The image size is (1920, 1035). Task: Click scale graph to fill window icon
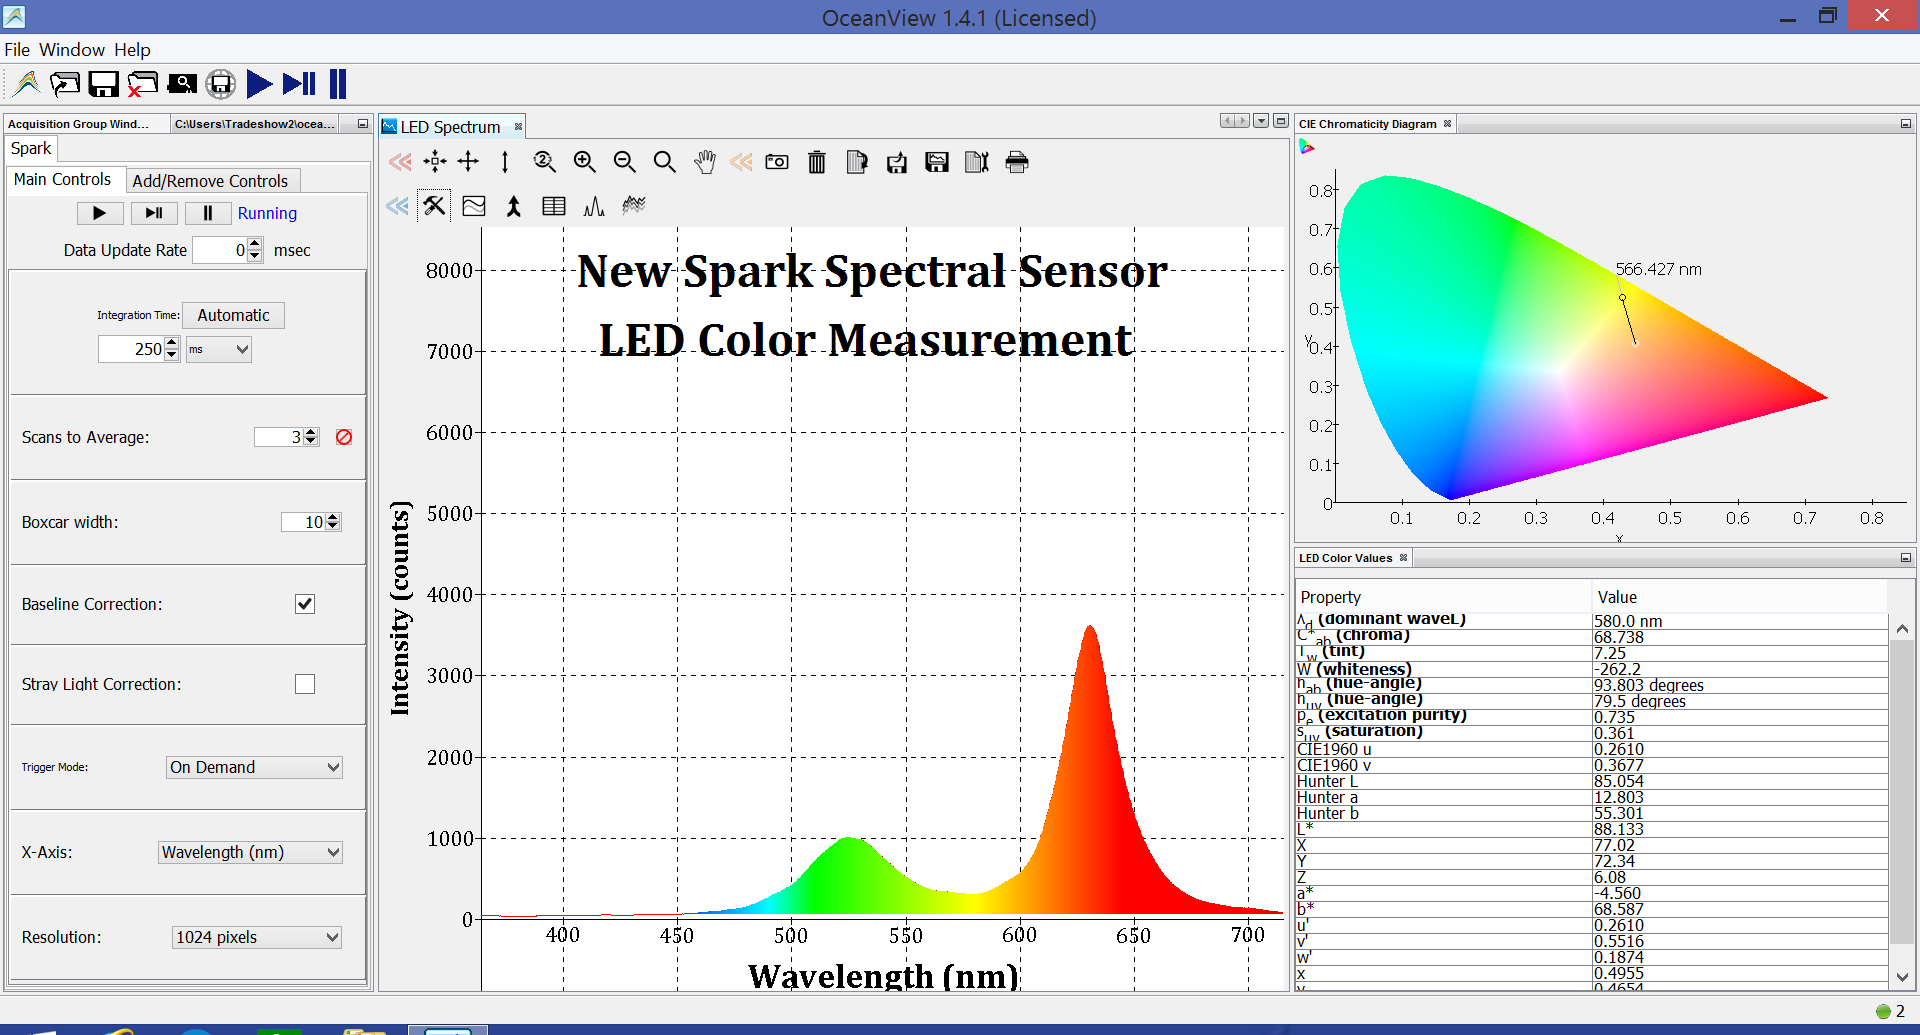click(435, 162)
